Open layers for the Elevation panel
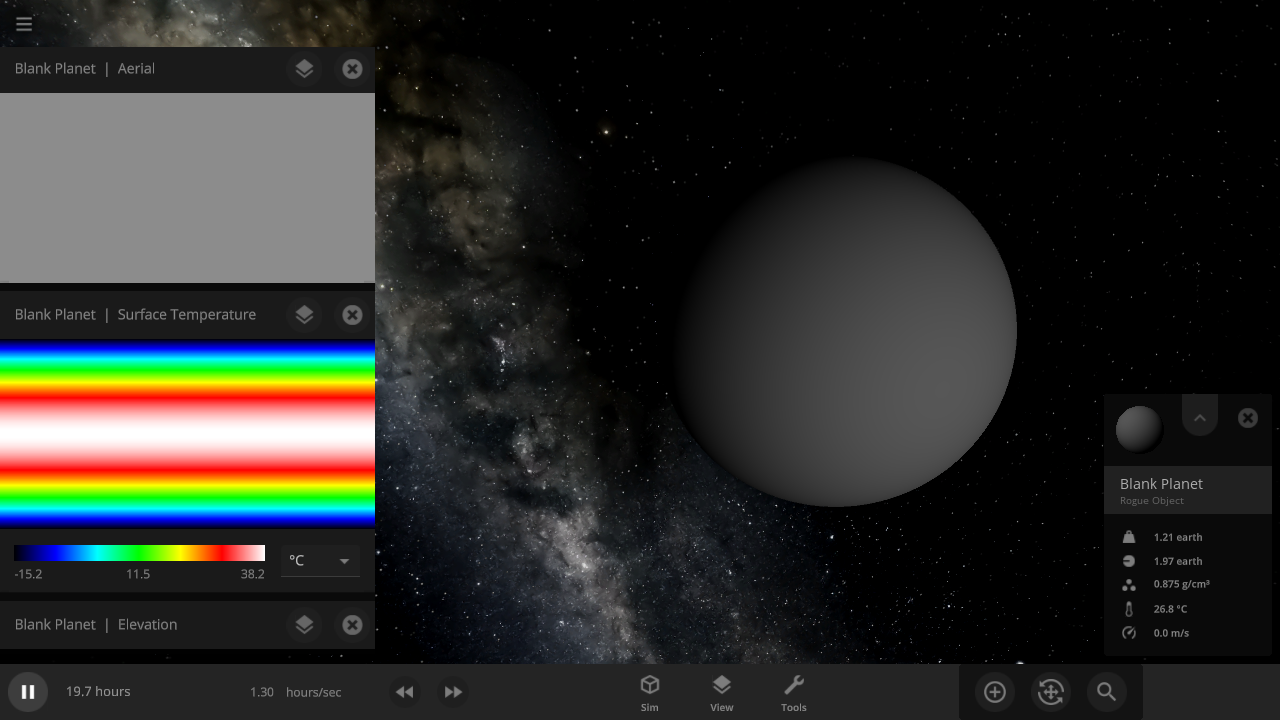The height and width of the screenshot is (720, 1280). point(304,625)
